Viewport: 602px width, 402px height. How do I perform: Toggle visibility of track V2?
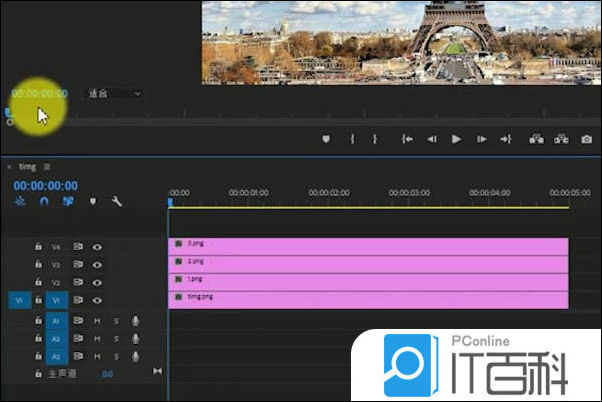pyautogui.click(x=98, y=282)
